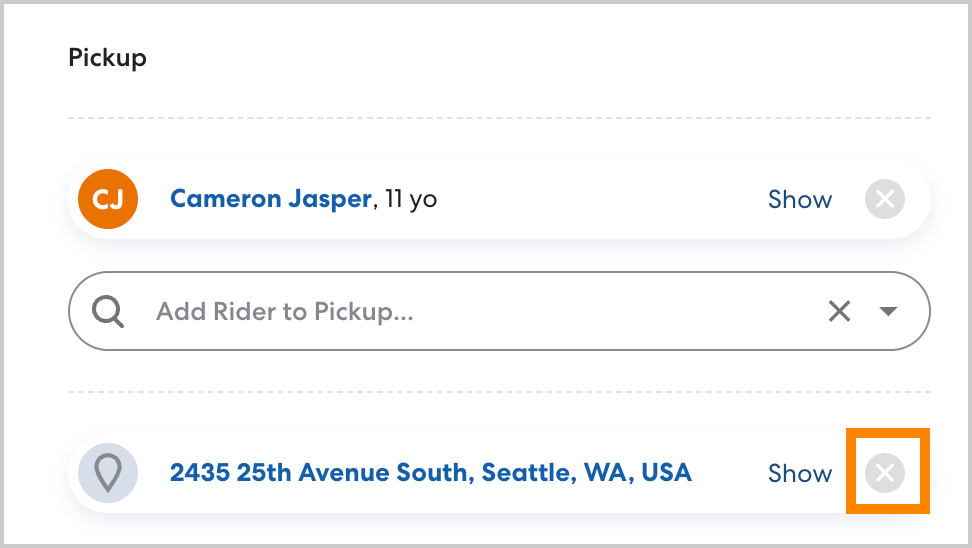Image resolution: width=972 pixels, height=548 pixels.
Task: Remove the 2435 25th Avenue South address
Action: [x=884, y=473]
